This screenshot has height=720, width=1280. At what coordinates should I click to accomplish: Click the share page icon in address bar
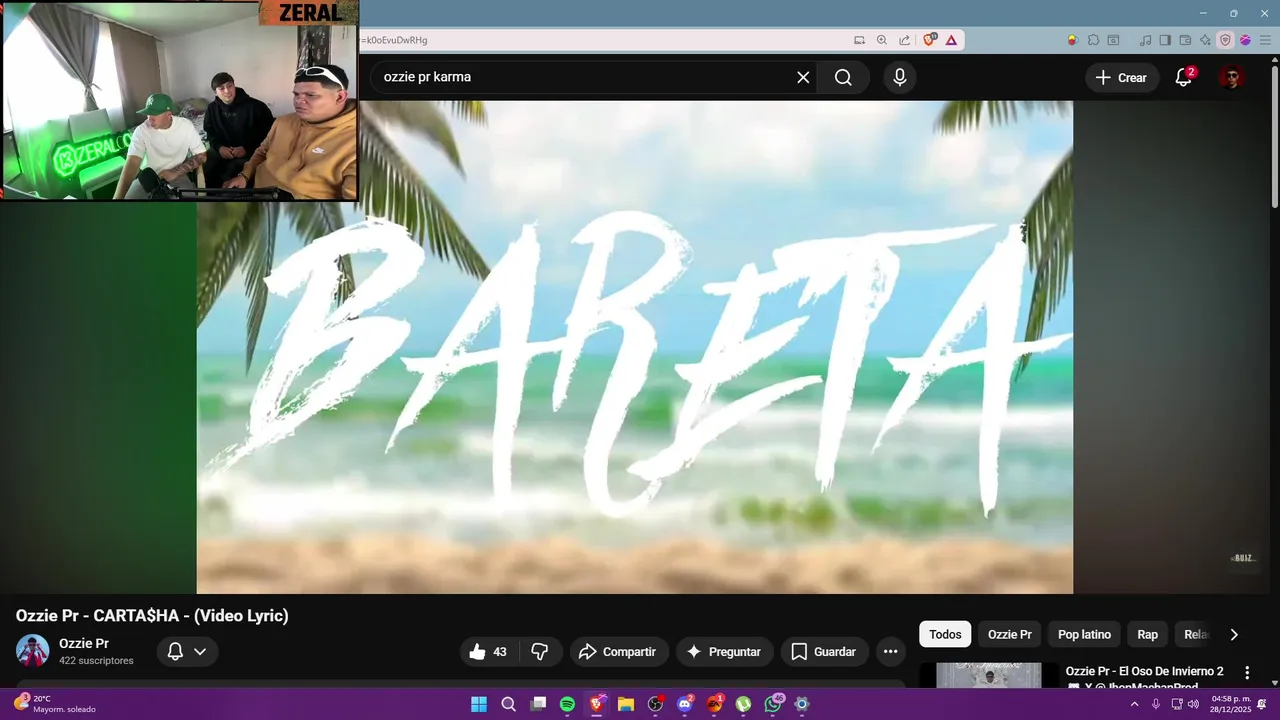(x=904, y=40)
